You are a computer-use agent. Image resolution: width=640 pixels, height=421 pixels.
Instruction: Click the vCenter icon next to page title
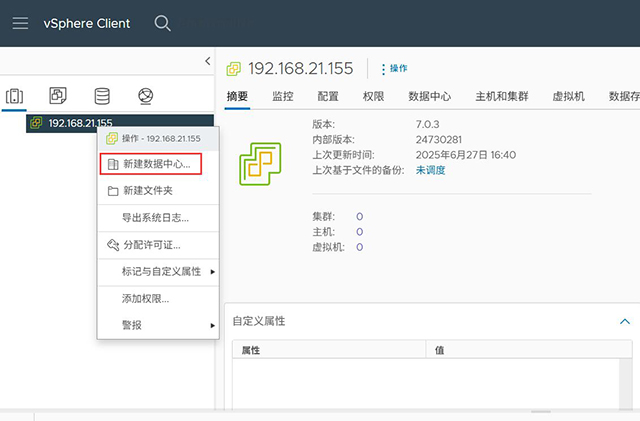234,69
